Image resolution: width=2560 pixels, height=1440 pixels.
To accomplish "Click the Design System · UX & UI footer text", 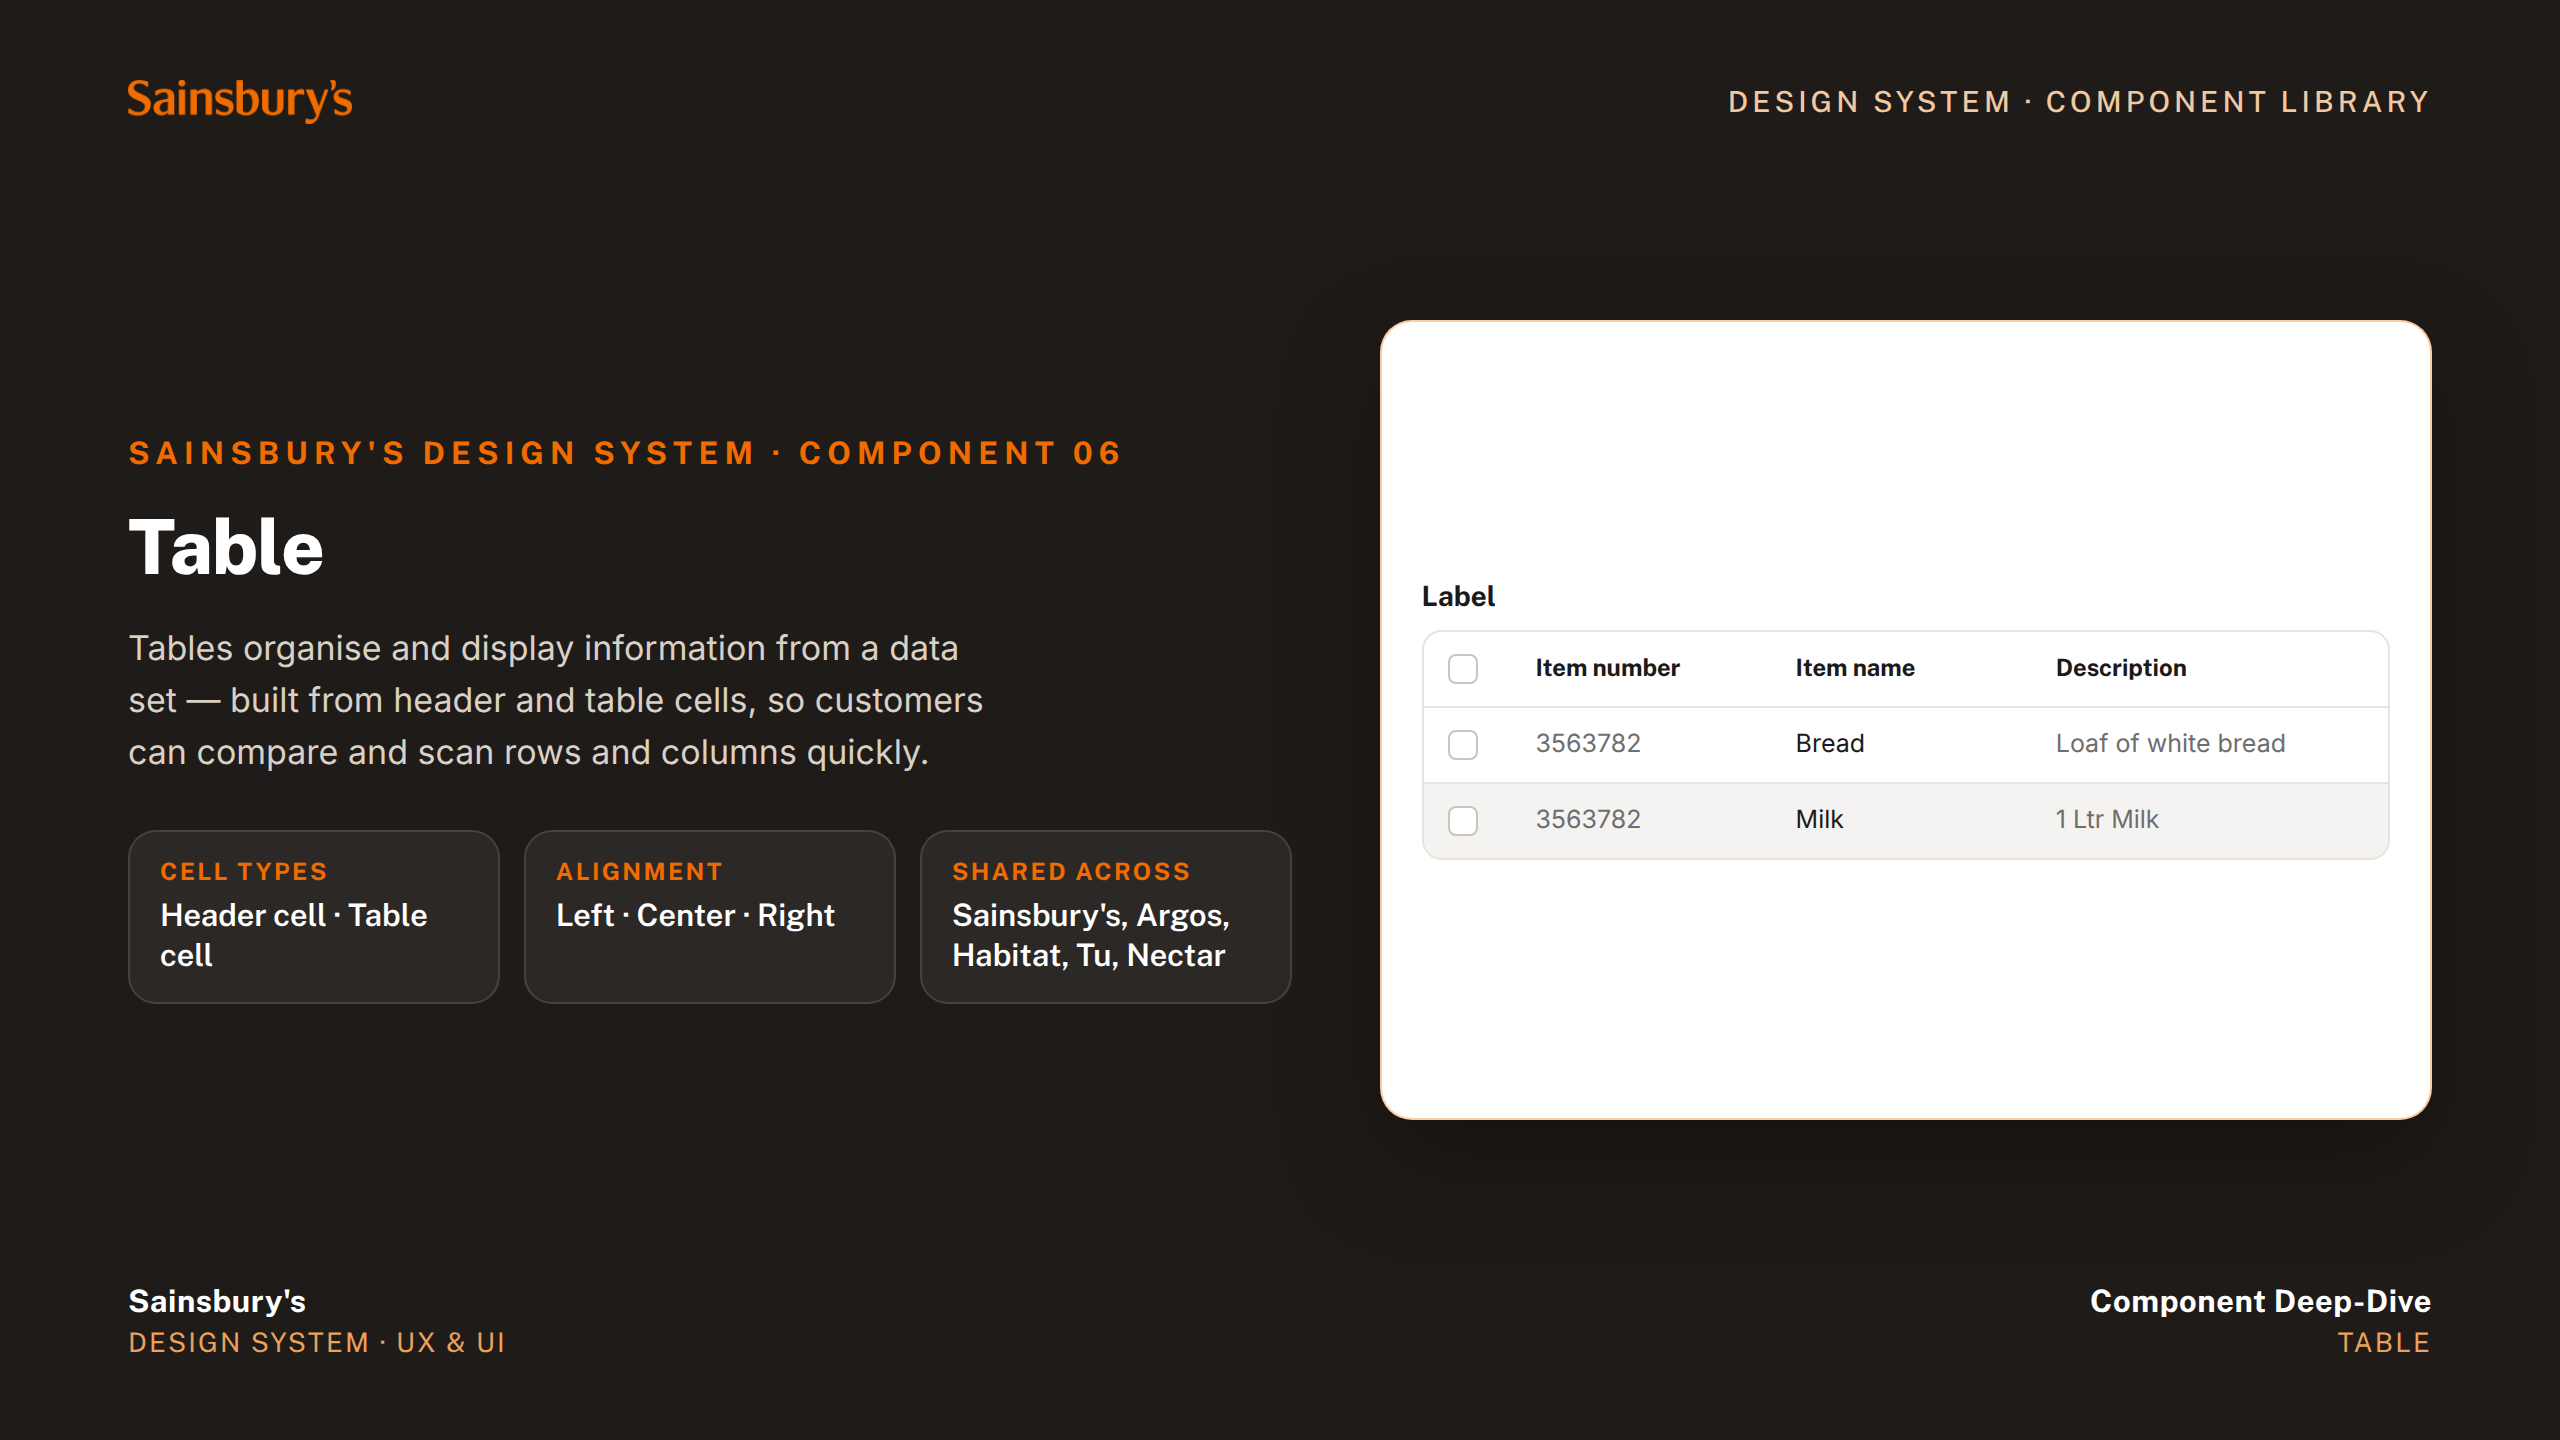I will click(x=317, y=1343).
